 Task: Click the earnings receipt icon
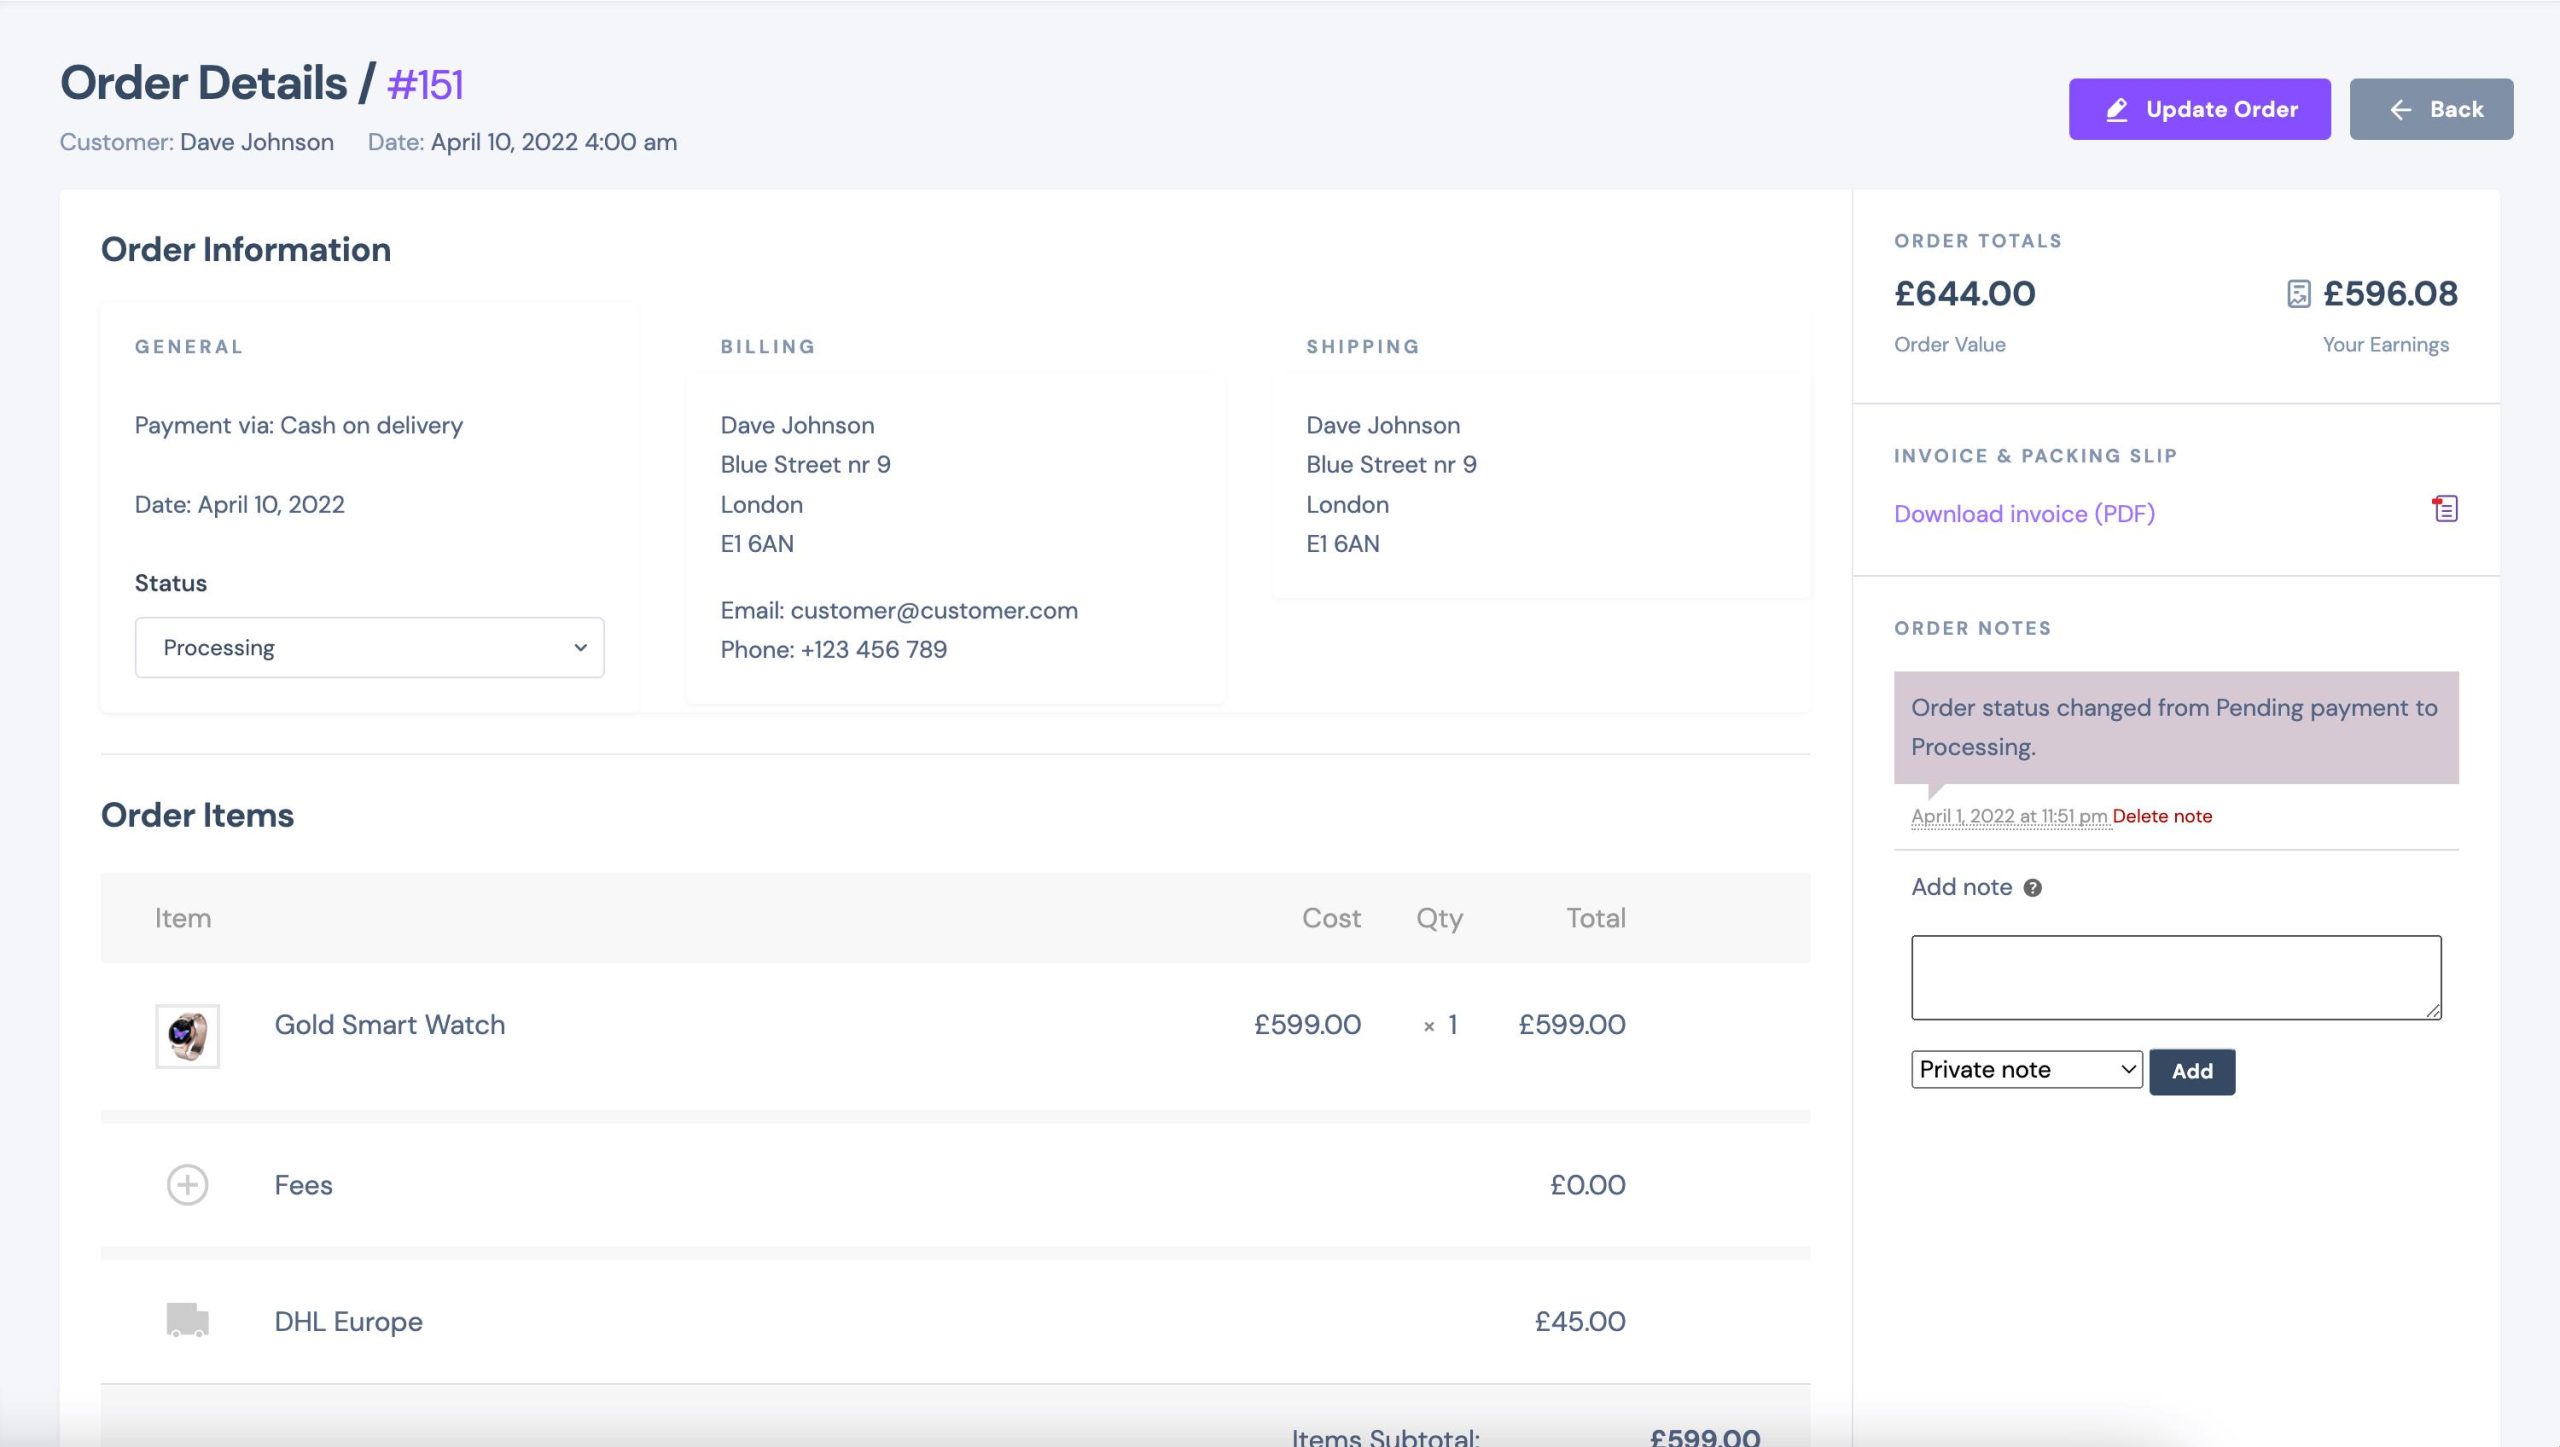2298,293
